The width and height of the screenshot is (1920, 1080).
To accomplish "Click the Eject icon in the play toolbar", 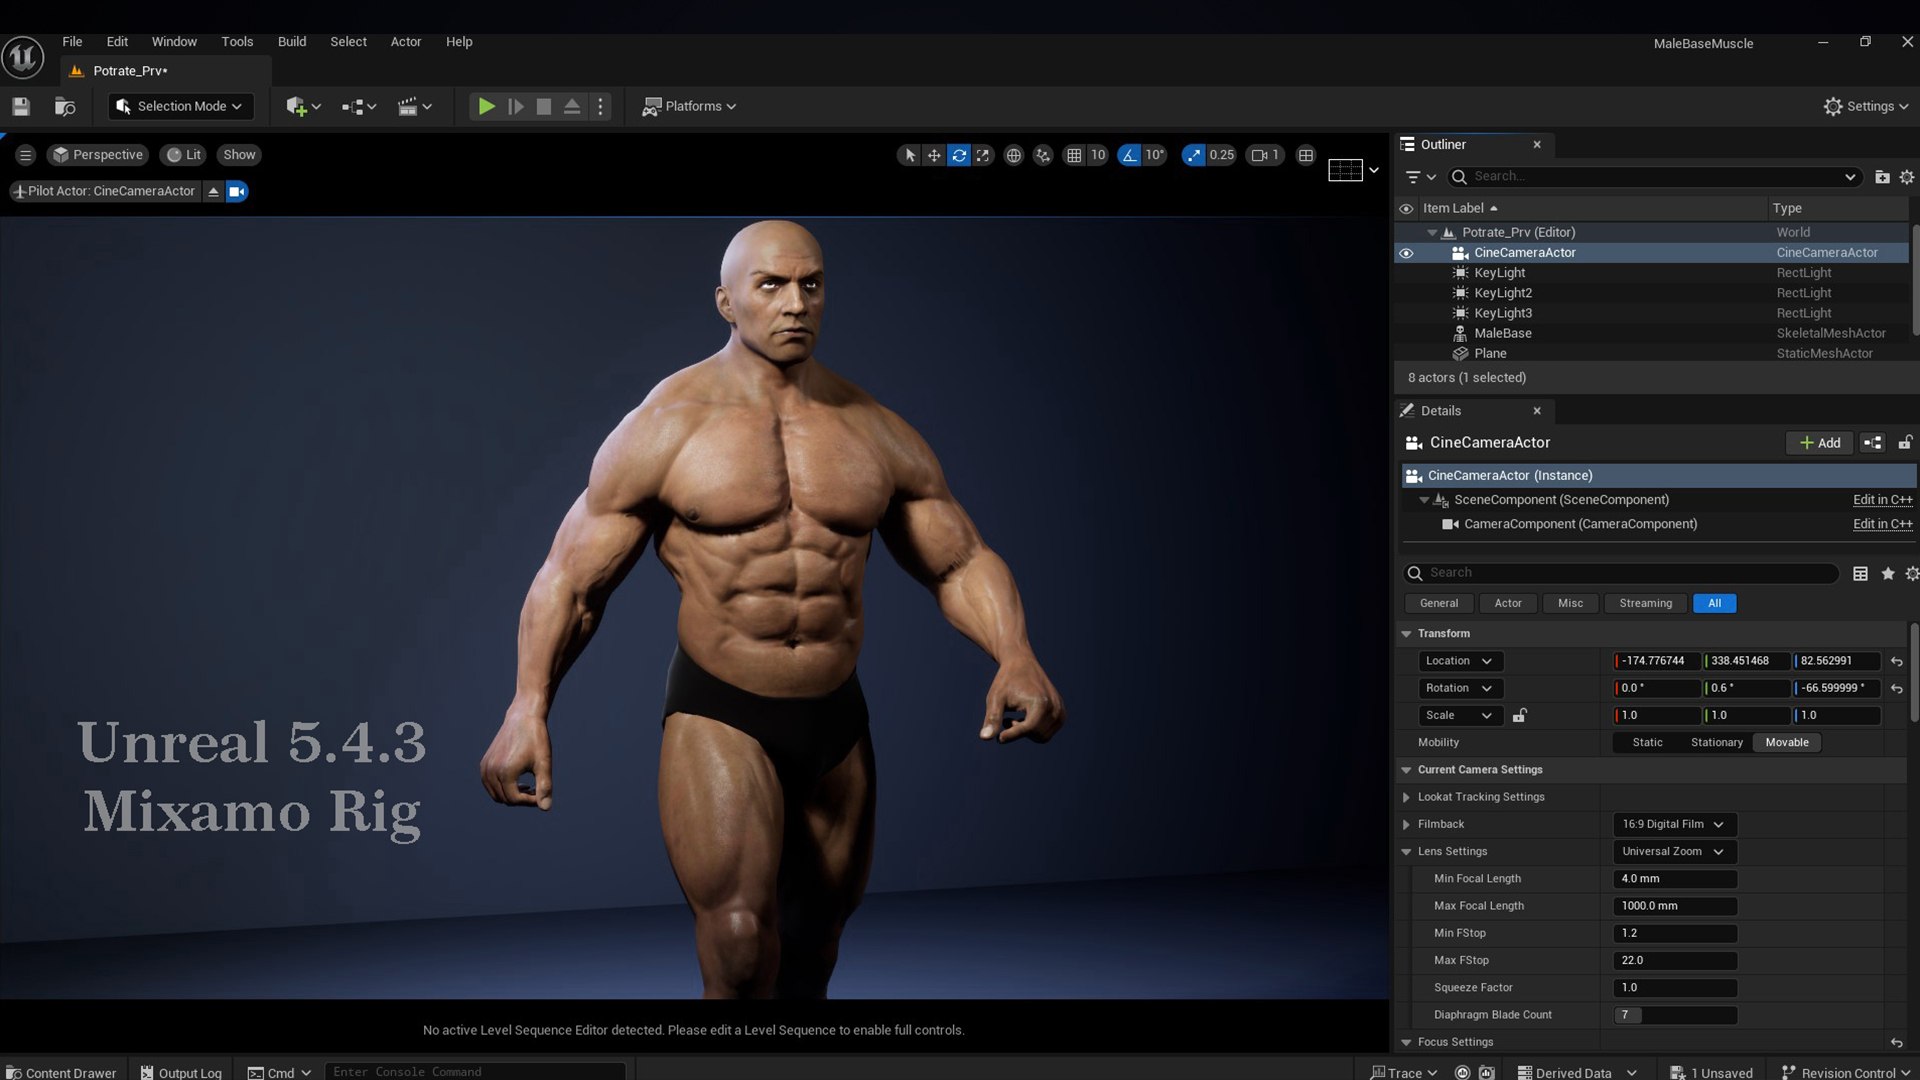I will click(572, 106).
